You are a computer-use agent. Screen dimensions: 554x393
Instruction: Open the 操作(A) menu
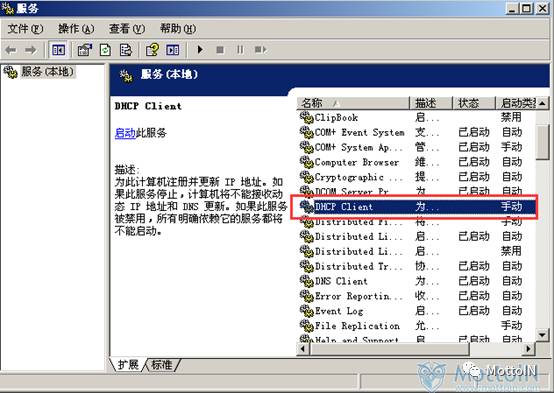[x=76, y=29]
